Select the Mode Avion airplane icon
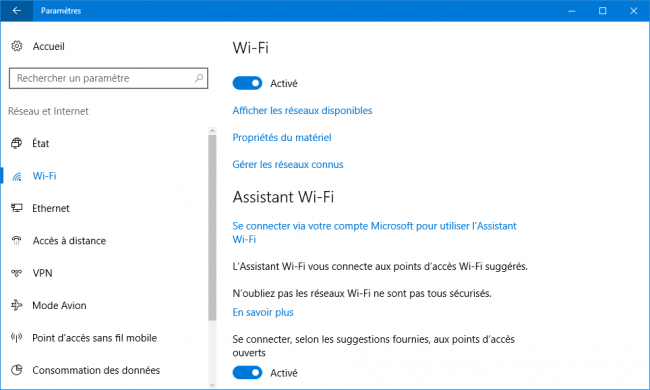The image size is (650, 390). point(17,305)
